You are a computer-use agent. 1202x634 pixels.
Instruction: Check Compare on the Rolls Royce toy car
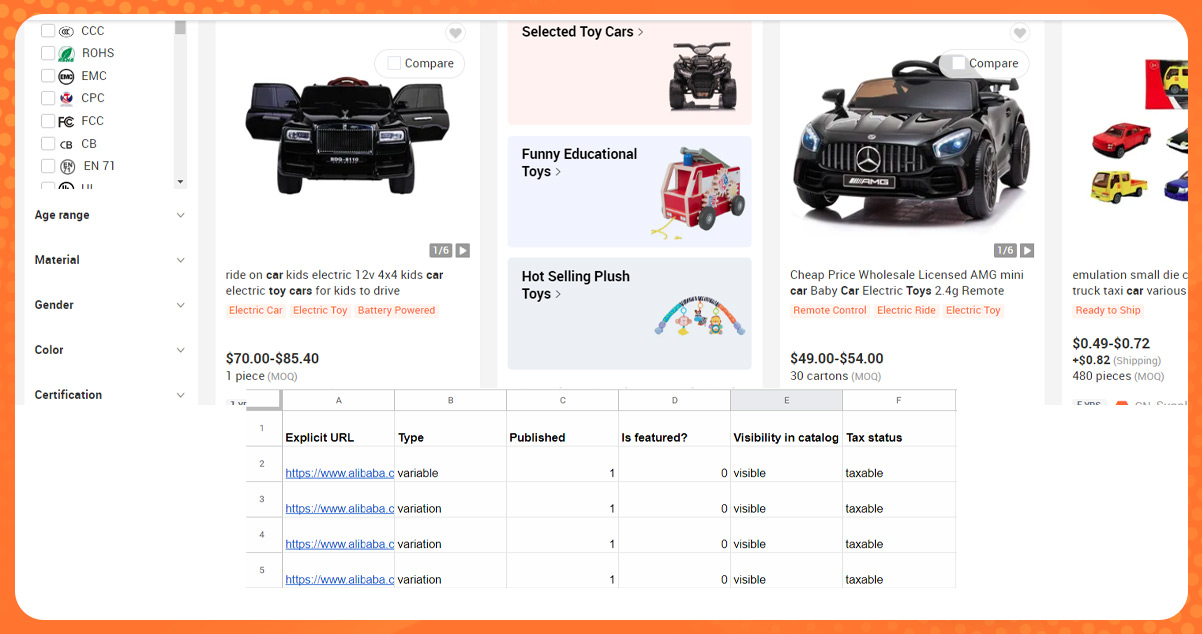point(394,63)
